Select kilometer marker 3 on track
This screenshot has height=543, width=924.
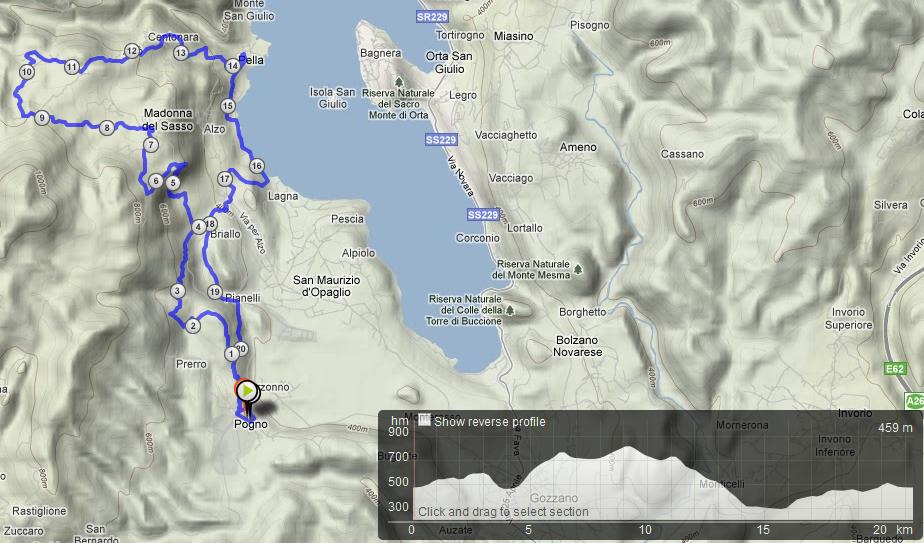tap(177, 291)
